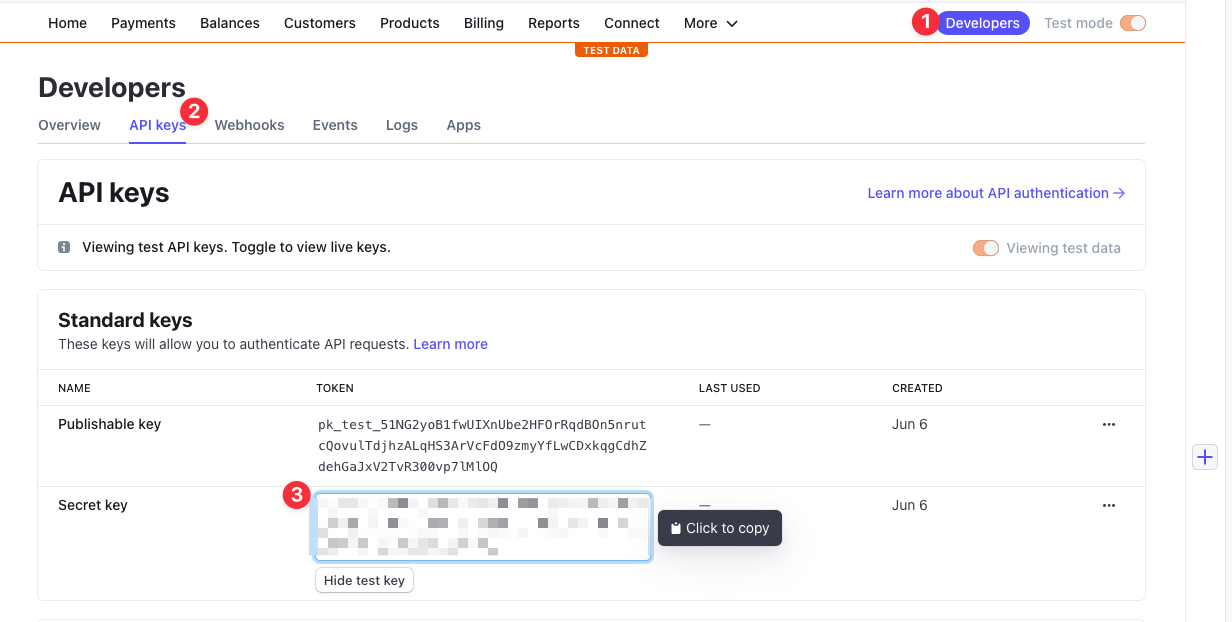The height and width of the screenshot is (622, 1232).
Task: Switch to the Logs tab
Action: click(x=402, y=125)
